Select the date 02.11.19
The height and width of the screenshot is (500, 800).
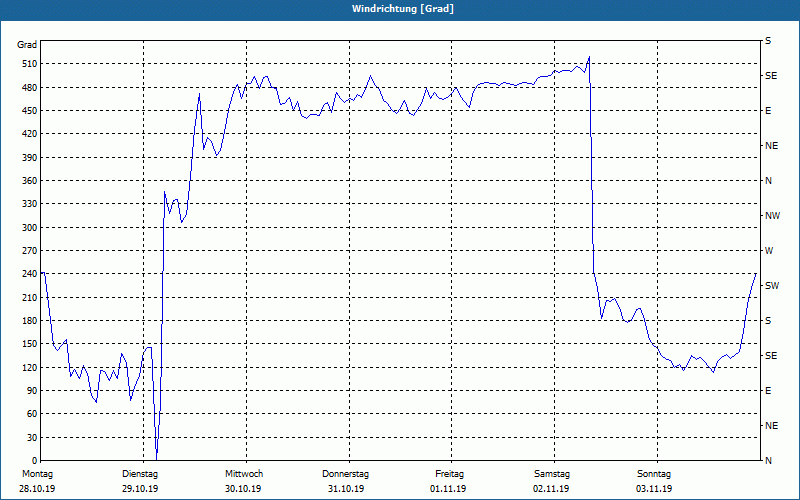click(551, 489)
